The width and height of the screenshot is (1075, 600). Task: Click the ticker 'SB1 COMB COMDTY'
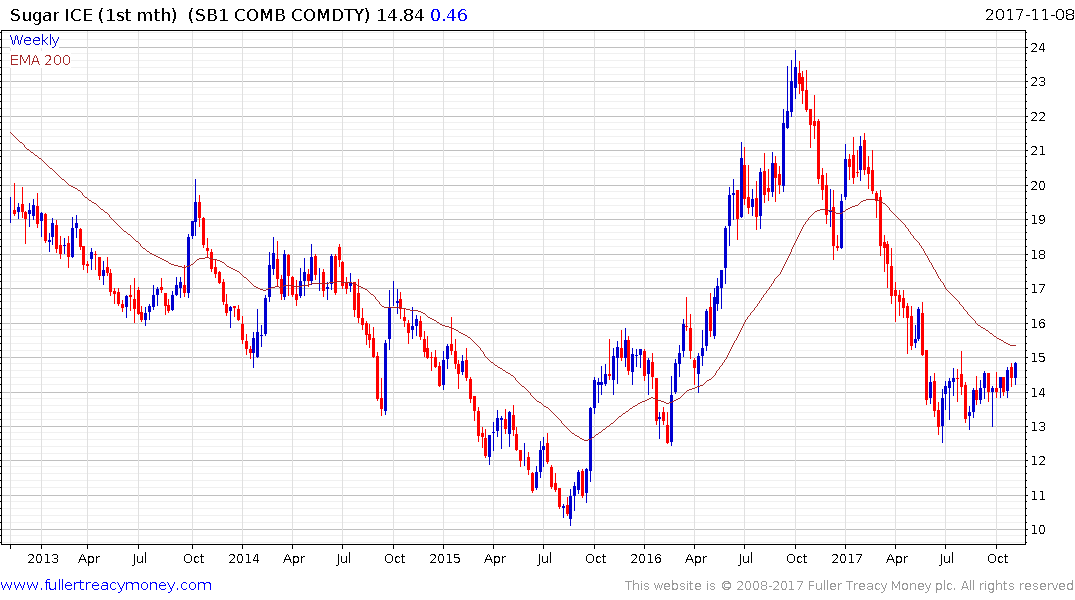(x=279, y=15)
